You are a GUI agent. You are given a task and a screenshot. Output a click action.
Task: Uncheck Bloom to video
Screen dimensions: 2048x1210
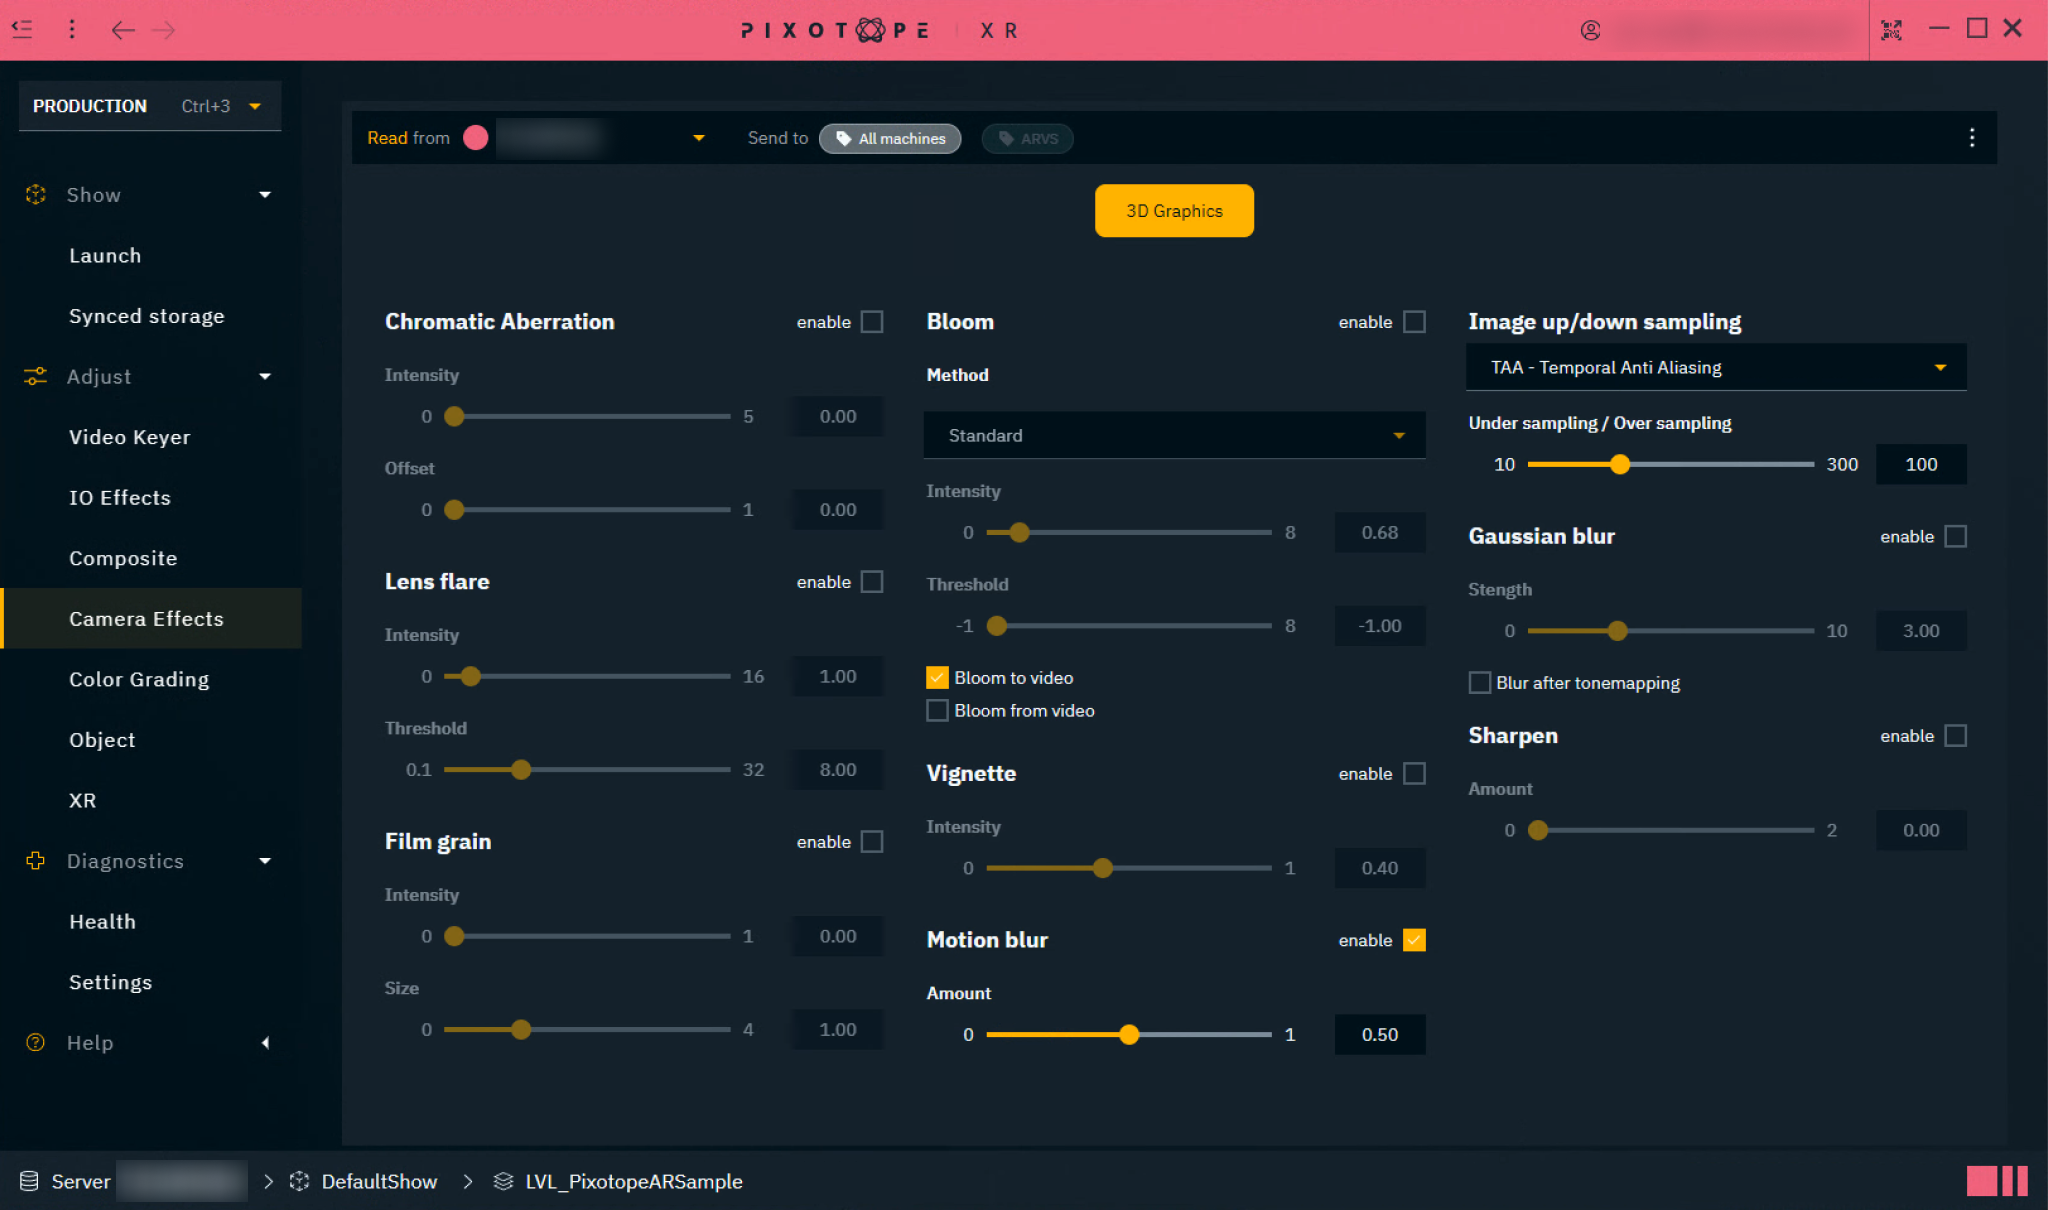coord(937,678)
